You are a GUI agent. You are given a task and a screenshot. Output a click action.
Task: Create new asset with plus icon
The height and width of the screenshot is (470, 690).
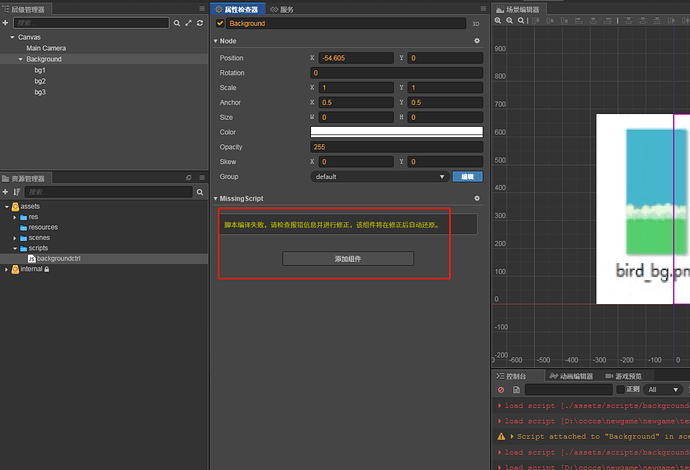click(x=5, y=192)
